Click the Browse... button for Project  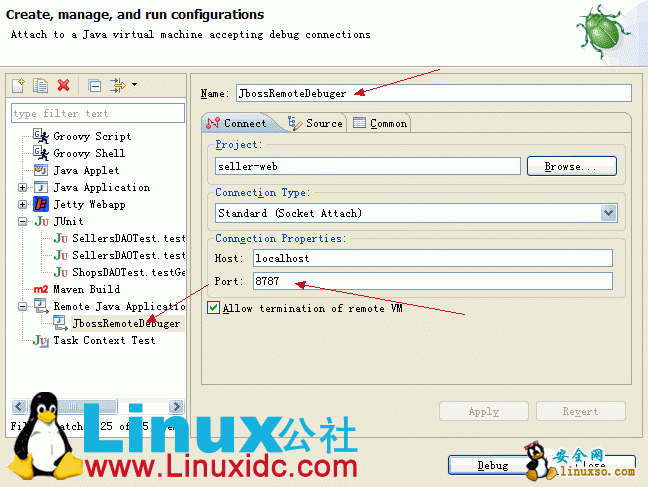pos(571,166)
